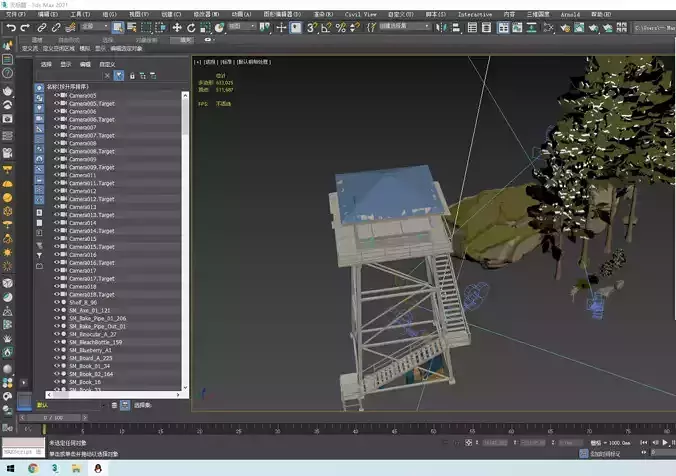The image size is (676, 476).
Task: Toggle visibility eye for Camera009
Action: pos(56,159)
